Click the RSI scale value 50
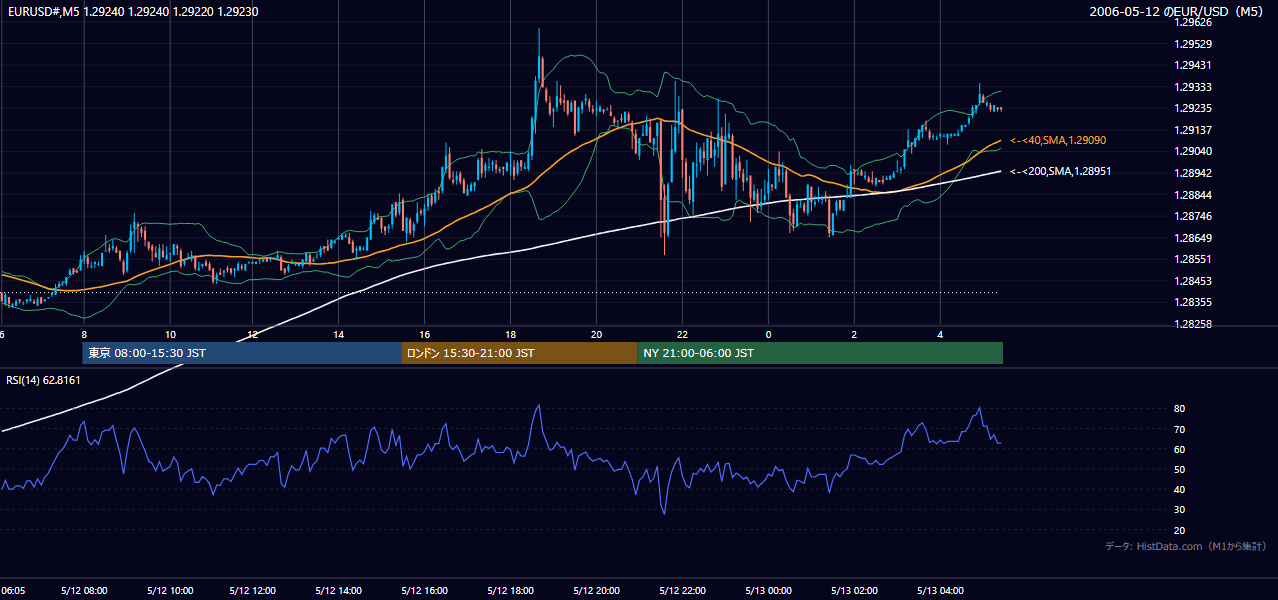Screen dimensions: 1278x600 coord(1179,469)
